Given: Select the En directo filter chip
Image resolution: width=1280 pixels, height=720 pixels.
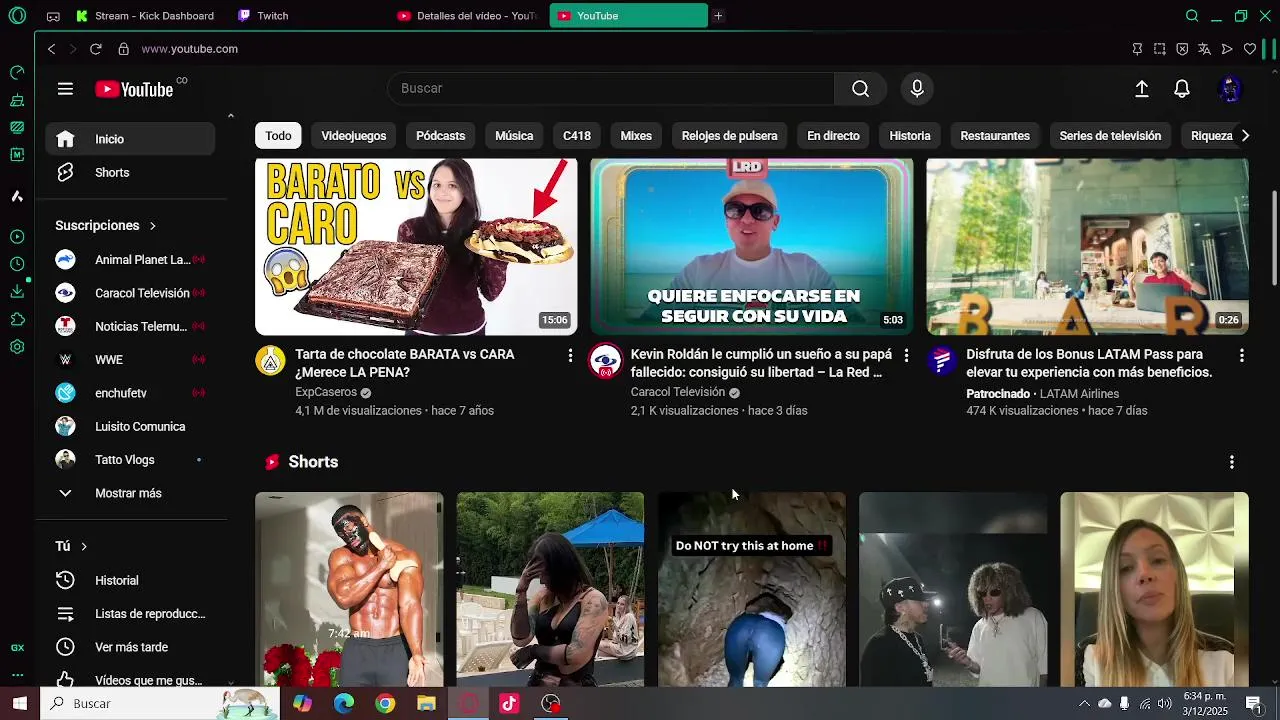Looking at the screenshot, I should coord(833,136).
